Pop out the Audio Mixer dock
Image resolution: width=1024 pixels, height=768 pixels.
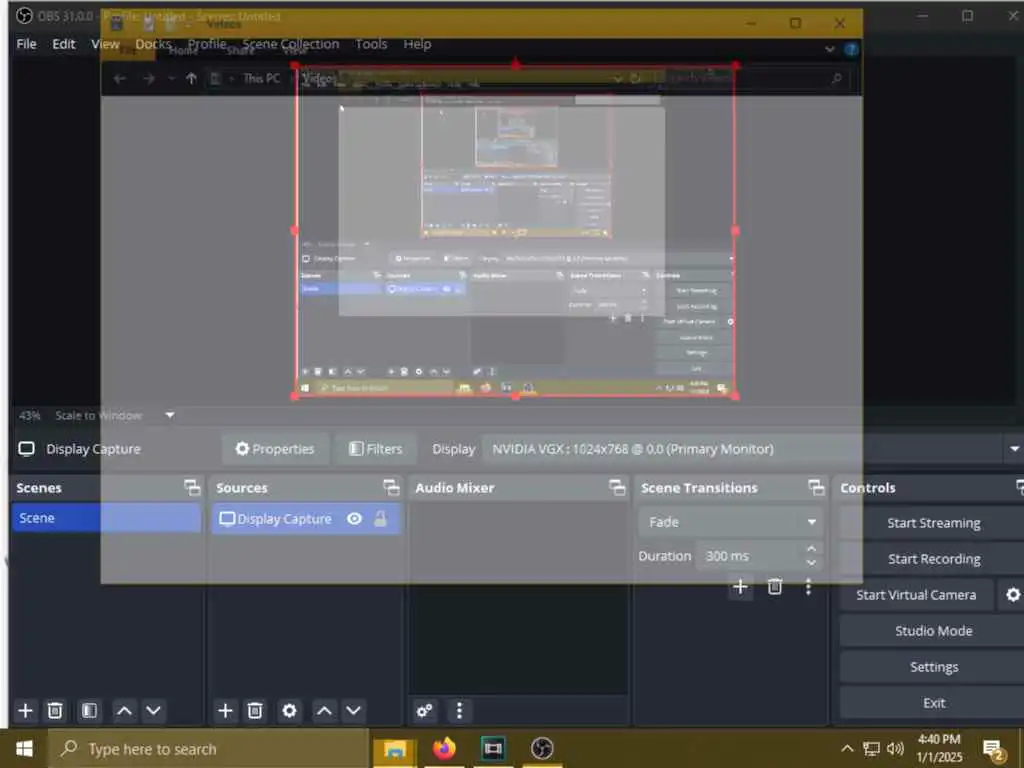617,488
